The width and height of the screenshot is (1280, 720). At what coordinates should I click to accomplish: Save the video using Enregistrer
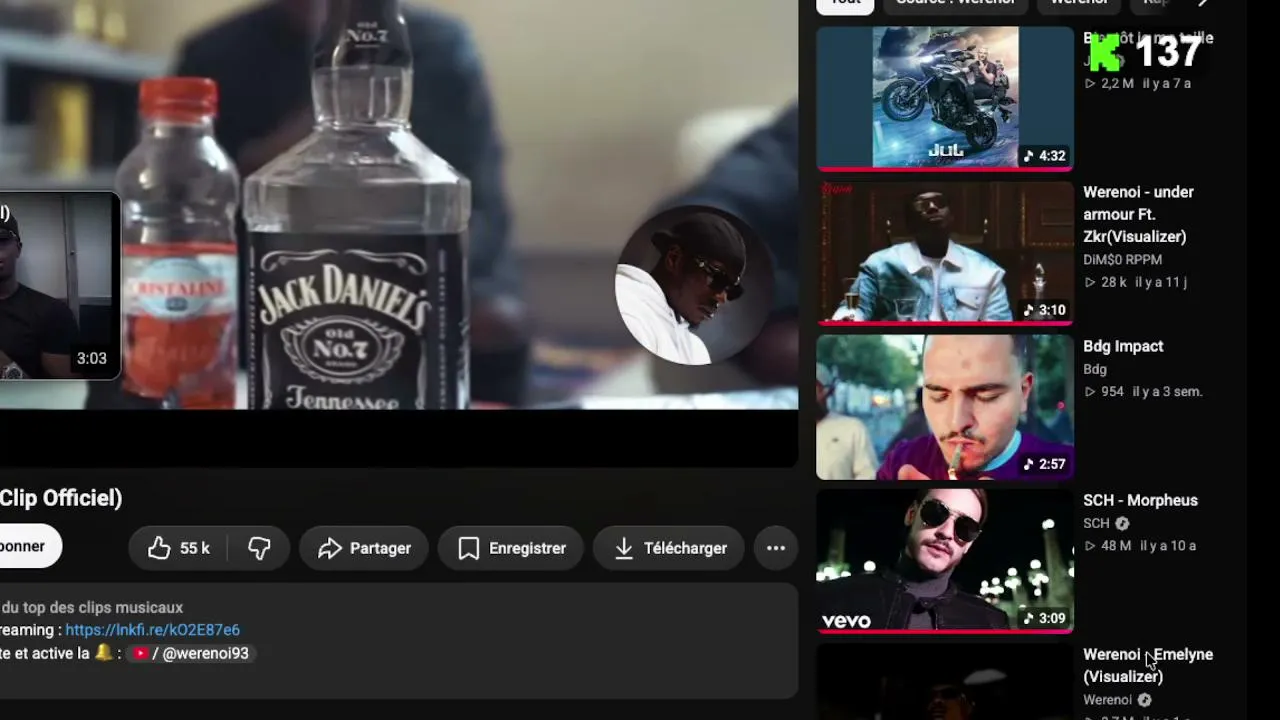coord(511,548)
